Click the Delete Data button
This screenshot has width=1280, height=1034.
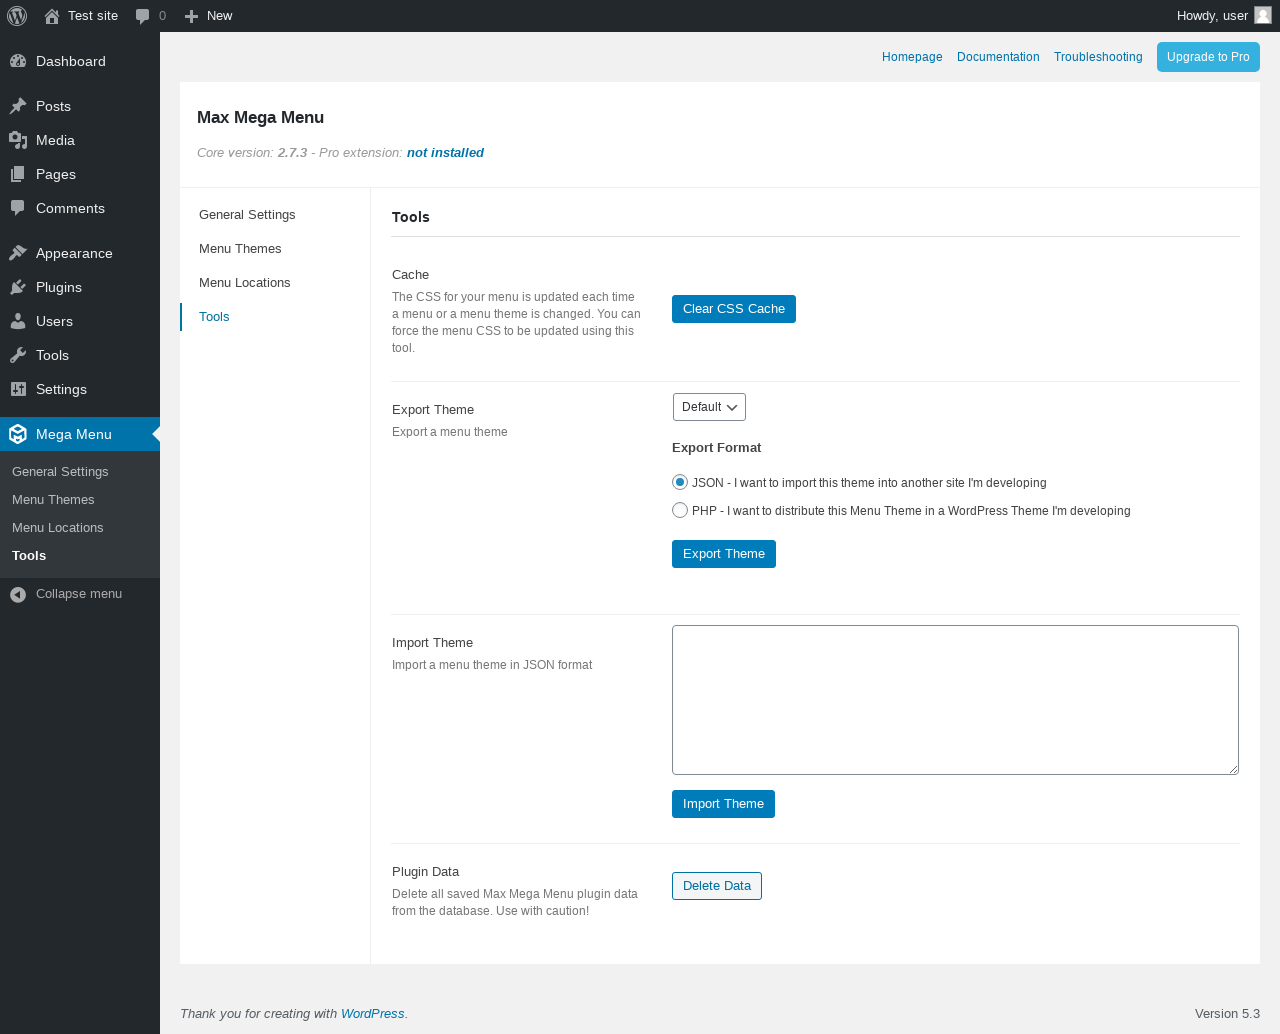(717, 886)
